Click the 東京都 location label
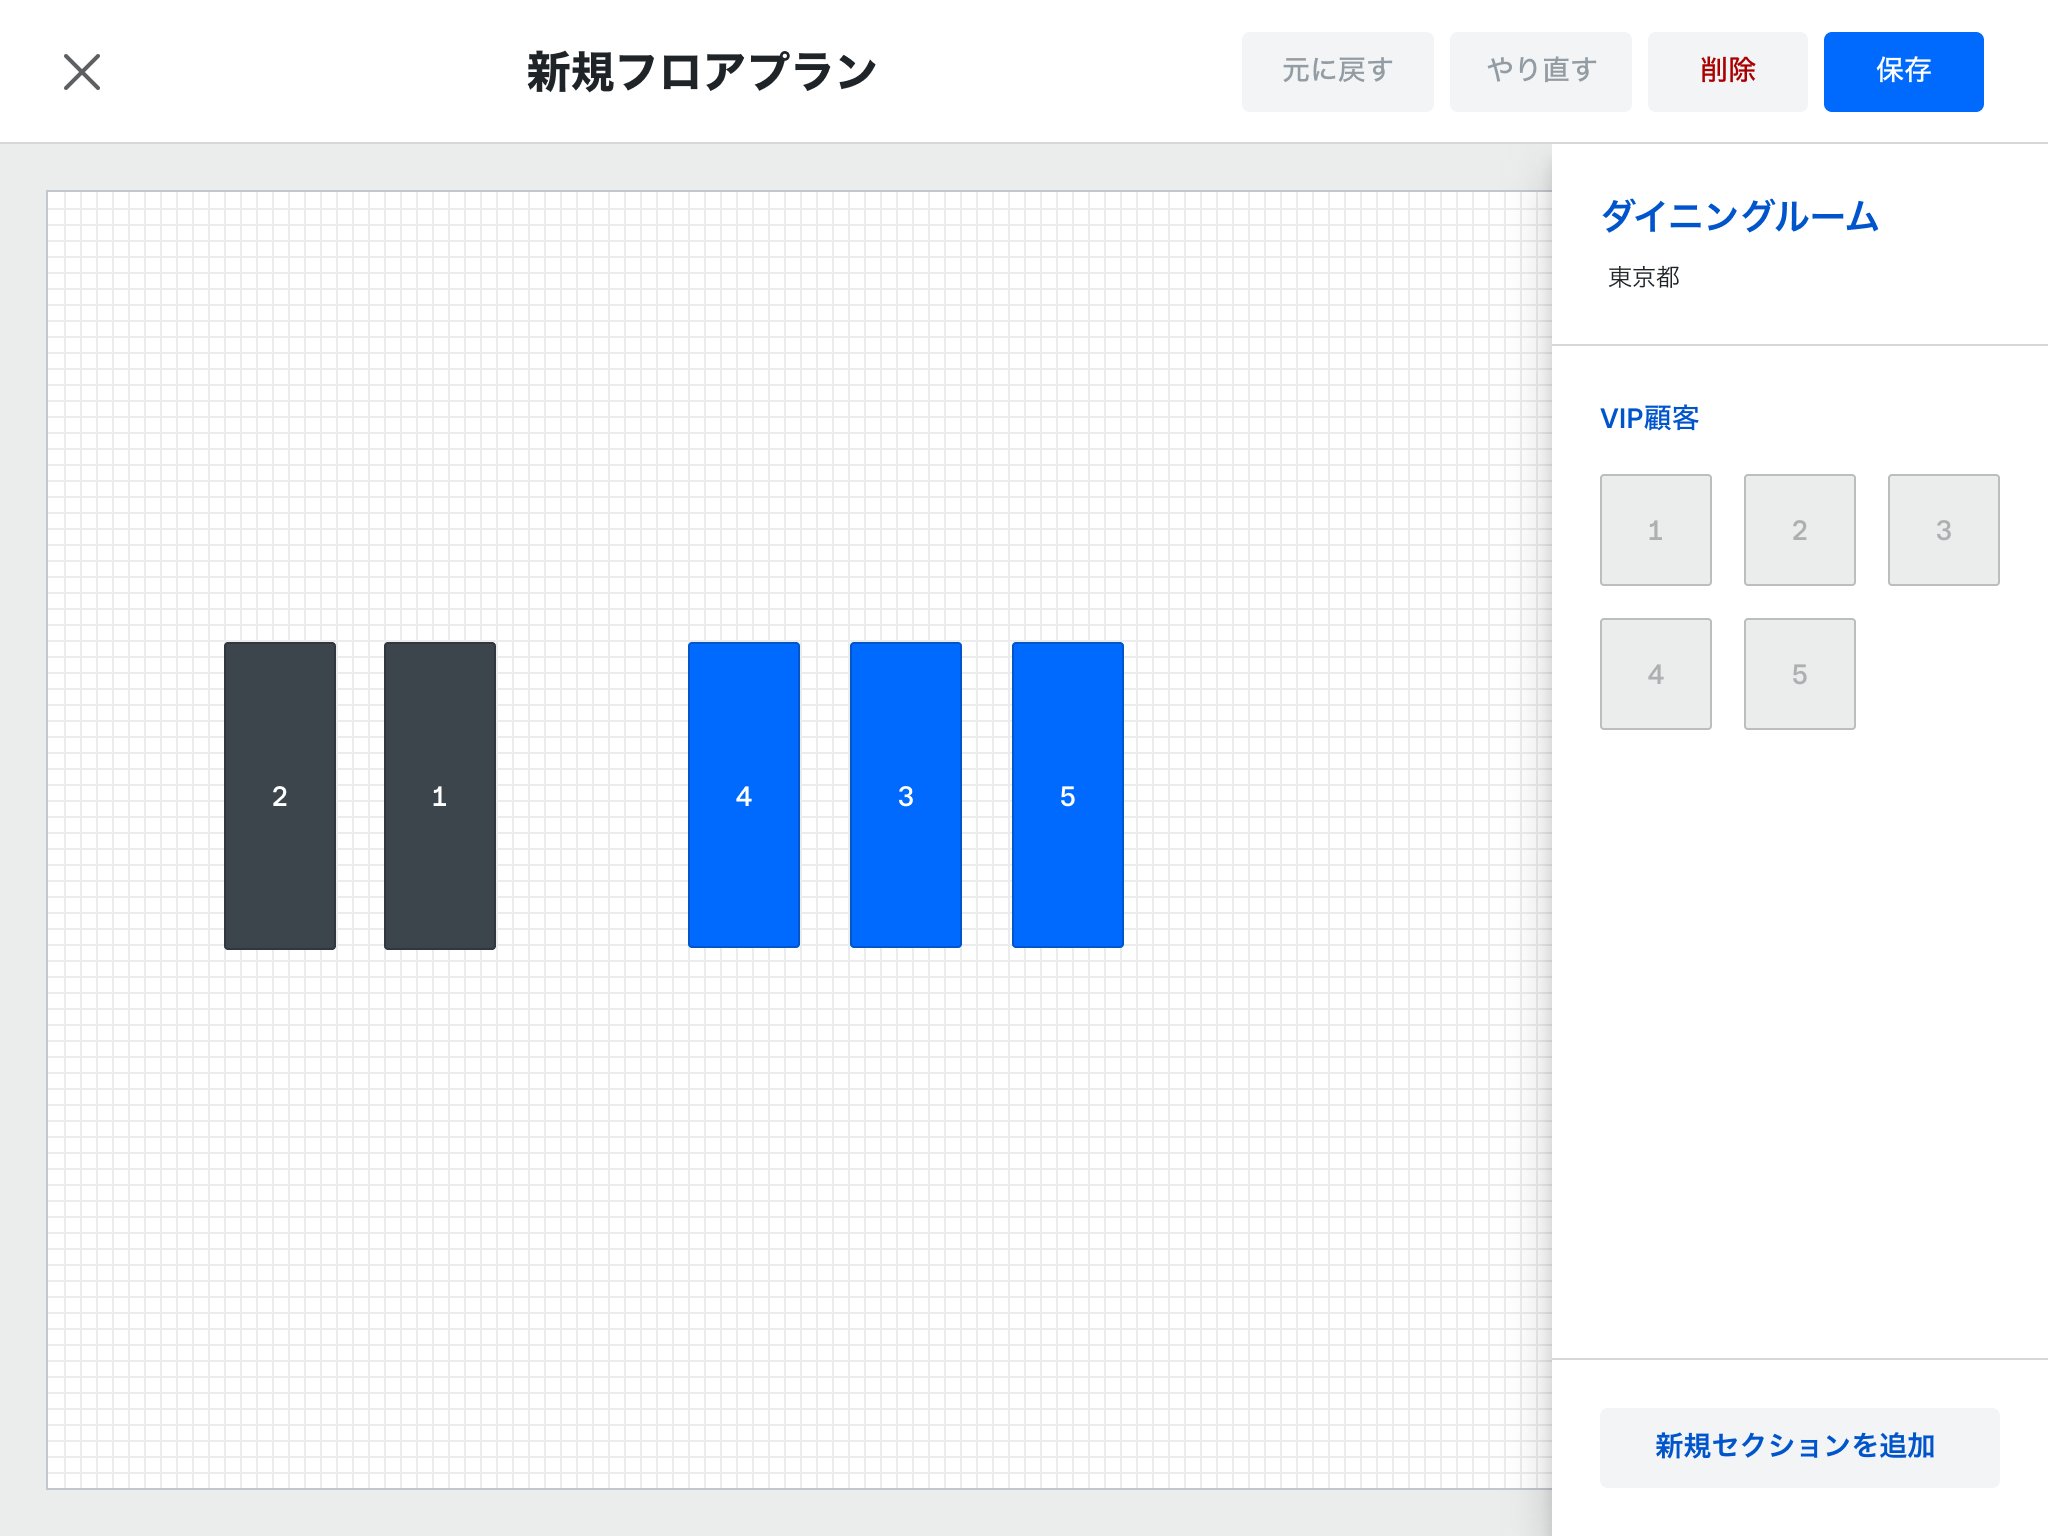The width and height of the screenshot is (2048, 1536). pyautogui.click(x=1642, y=279)
